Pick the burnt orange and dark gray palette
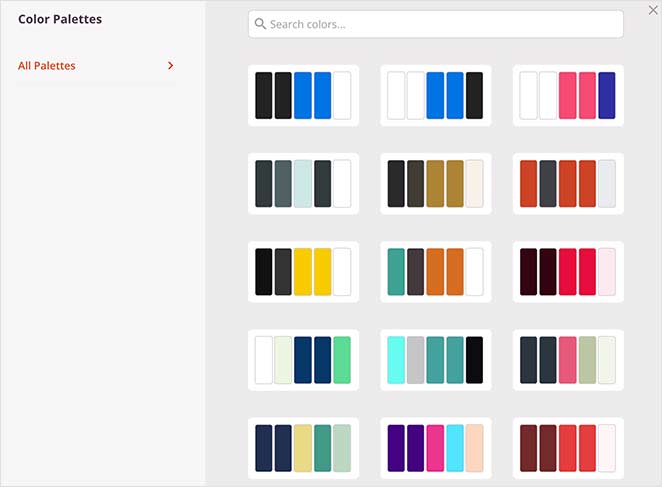The width and height of the screenshot is (662, 487). click(x=567, y=184)
